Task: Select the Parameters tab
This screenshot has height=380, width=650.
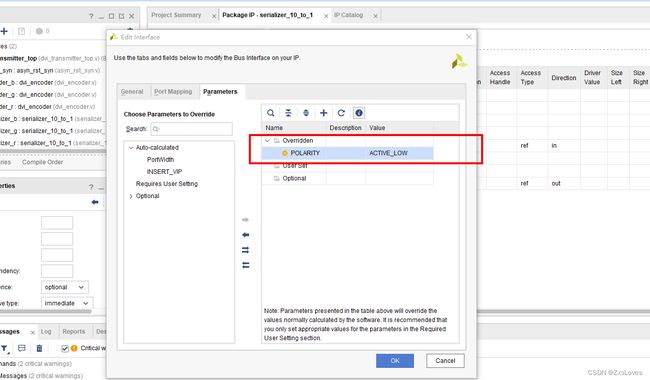Action: pyautogui.click(x=220, y=92)
